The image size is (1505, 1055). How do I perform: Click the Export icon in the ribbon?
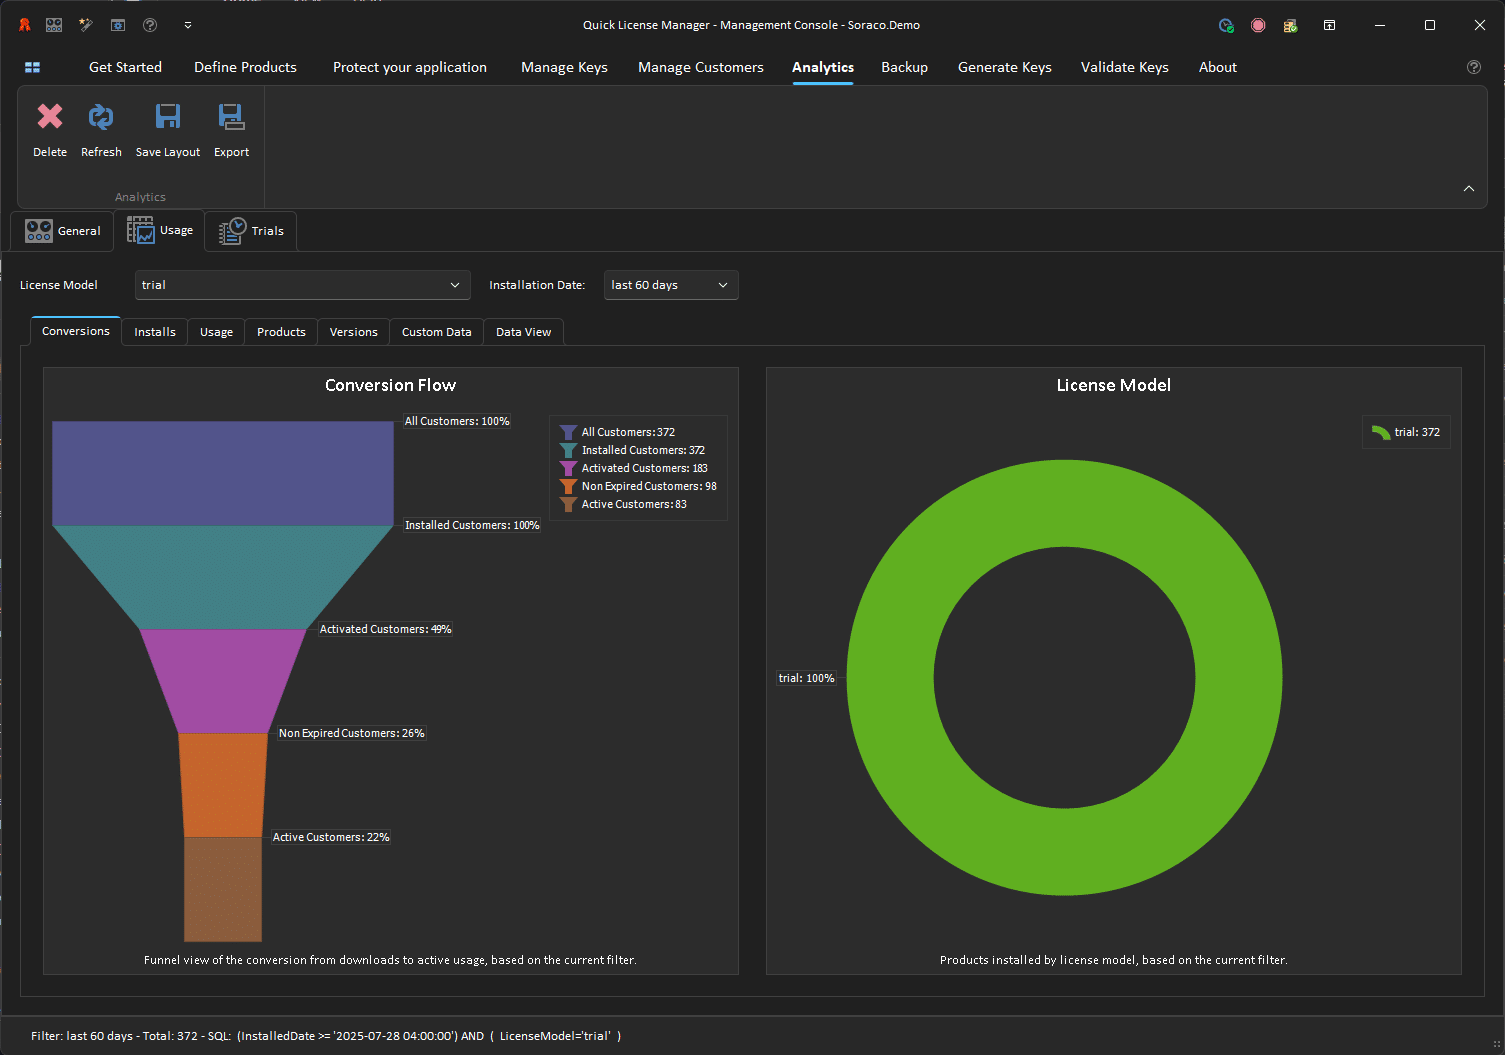tap(231, 118)
